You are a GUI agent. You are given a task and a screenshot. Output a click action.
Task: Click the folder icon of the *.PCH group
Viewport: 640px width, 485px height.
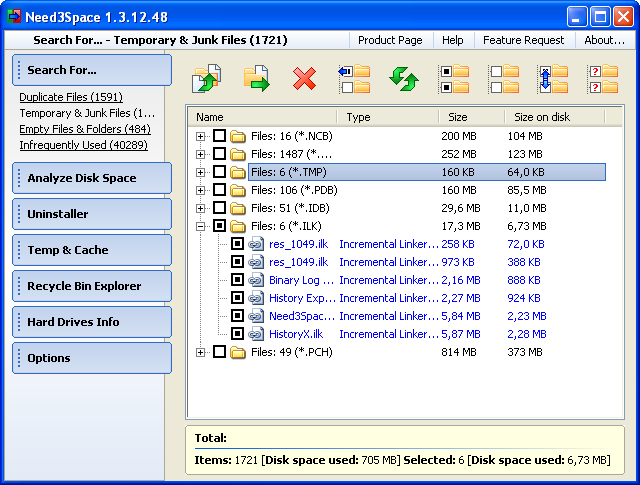tap(238, 352)
